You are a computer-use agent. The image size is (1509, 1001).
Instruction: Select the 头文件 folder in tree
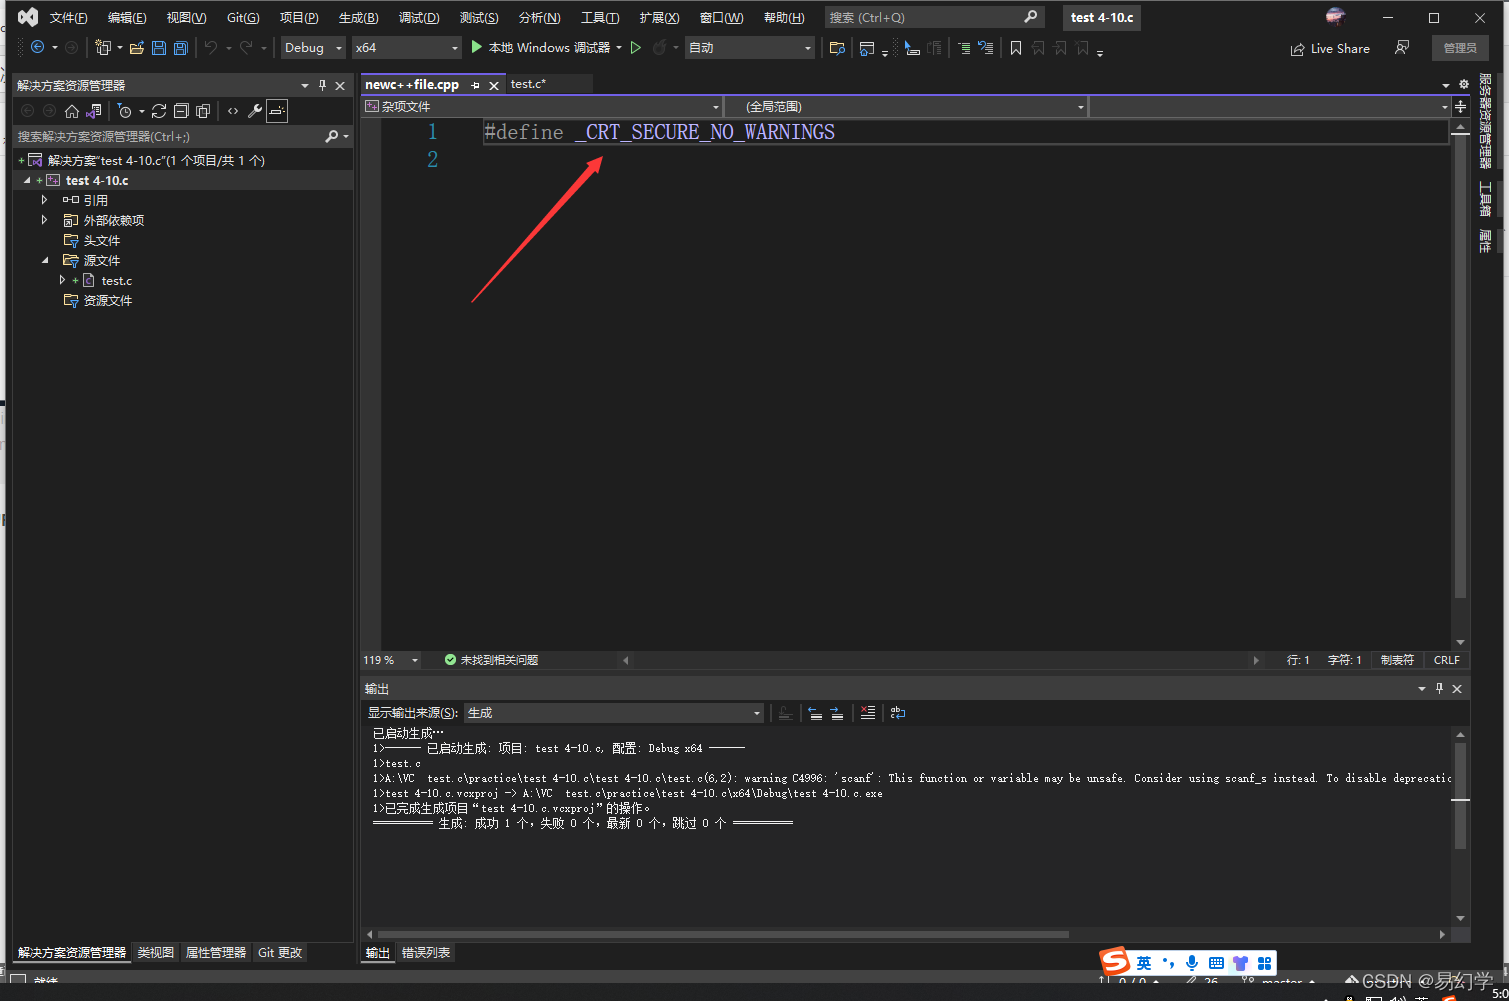click(x=101, y=240)
